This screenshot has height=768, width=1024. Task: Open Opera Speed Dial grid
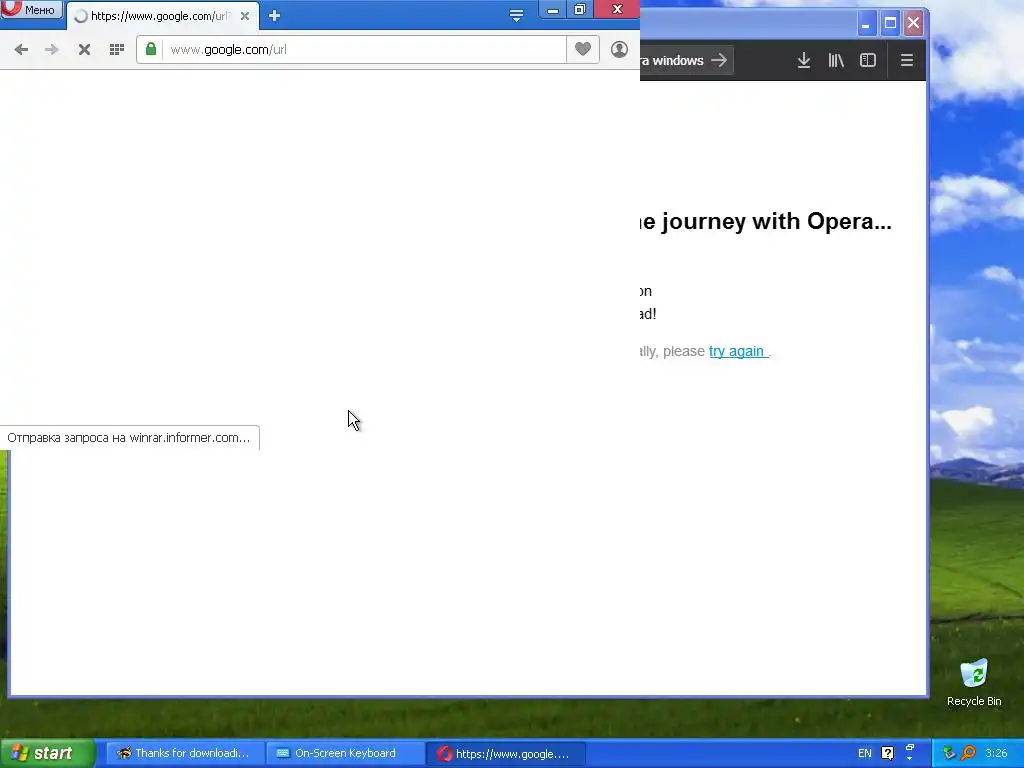117,50
